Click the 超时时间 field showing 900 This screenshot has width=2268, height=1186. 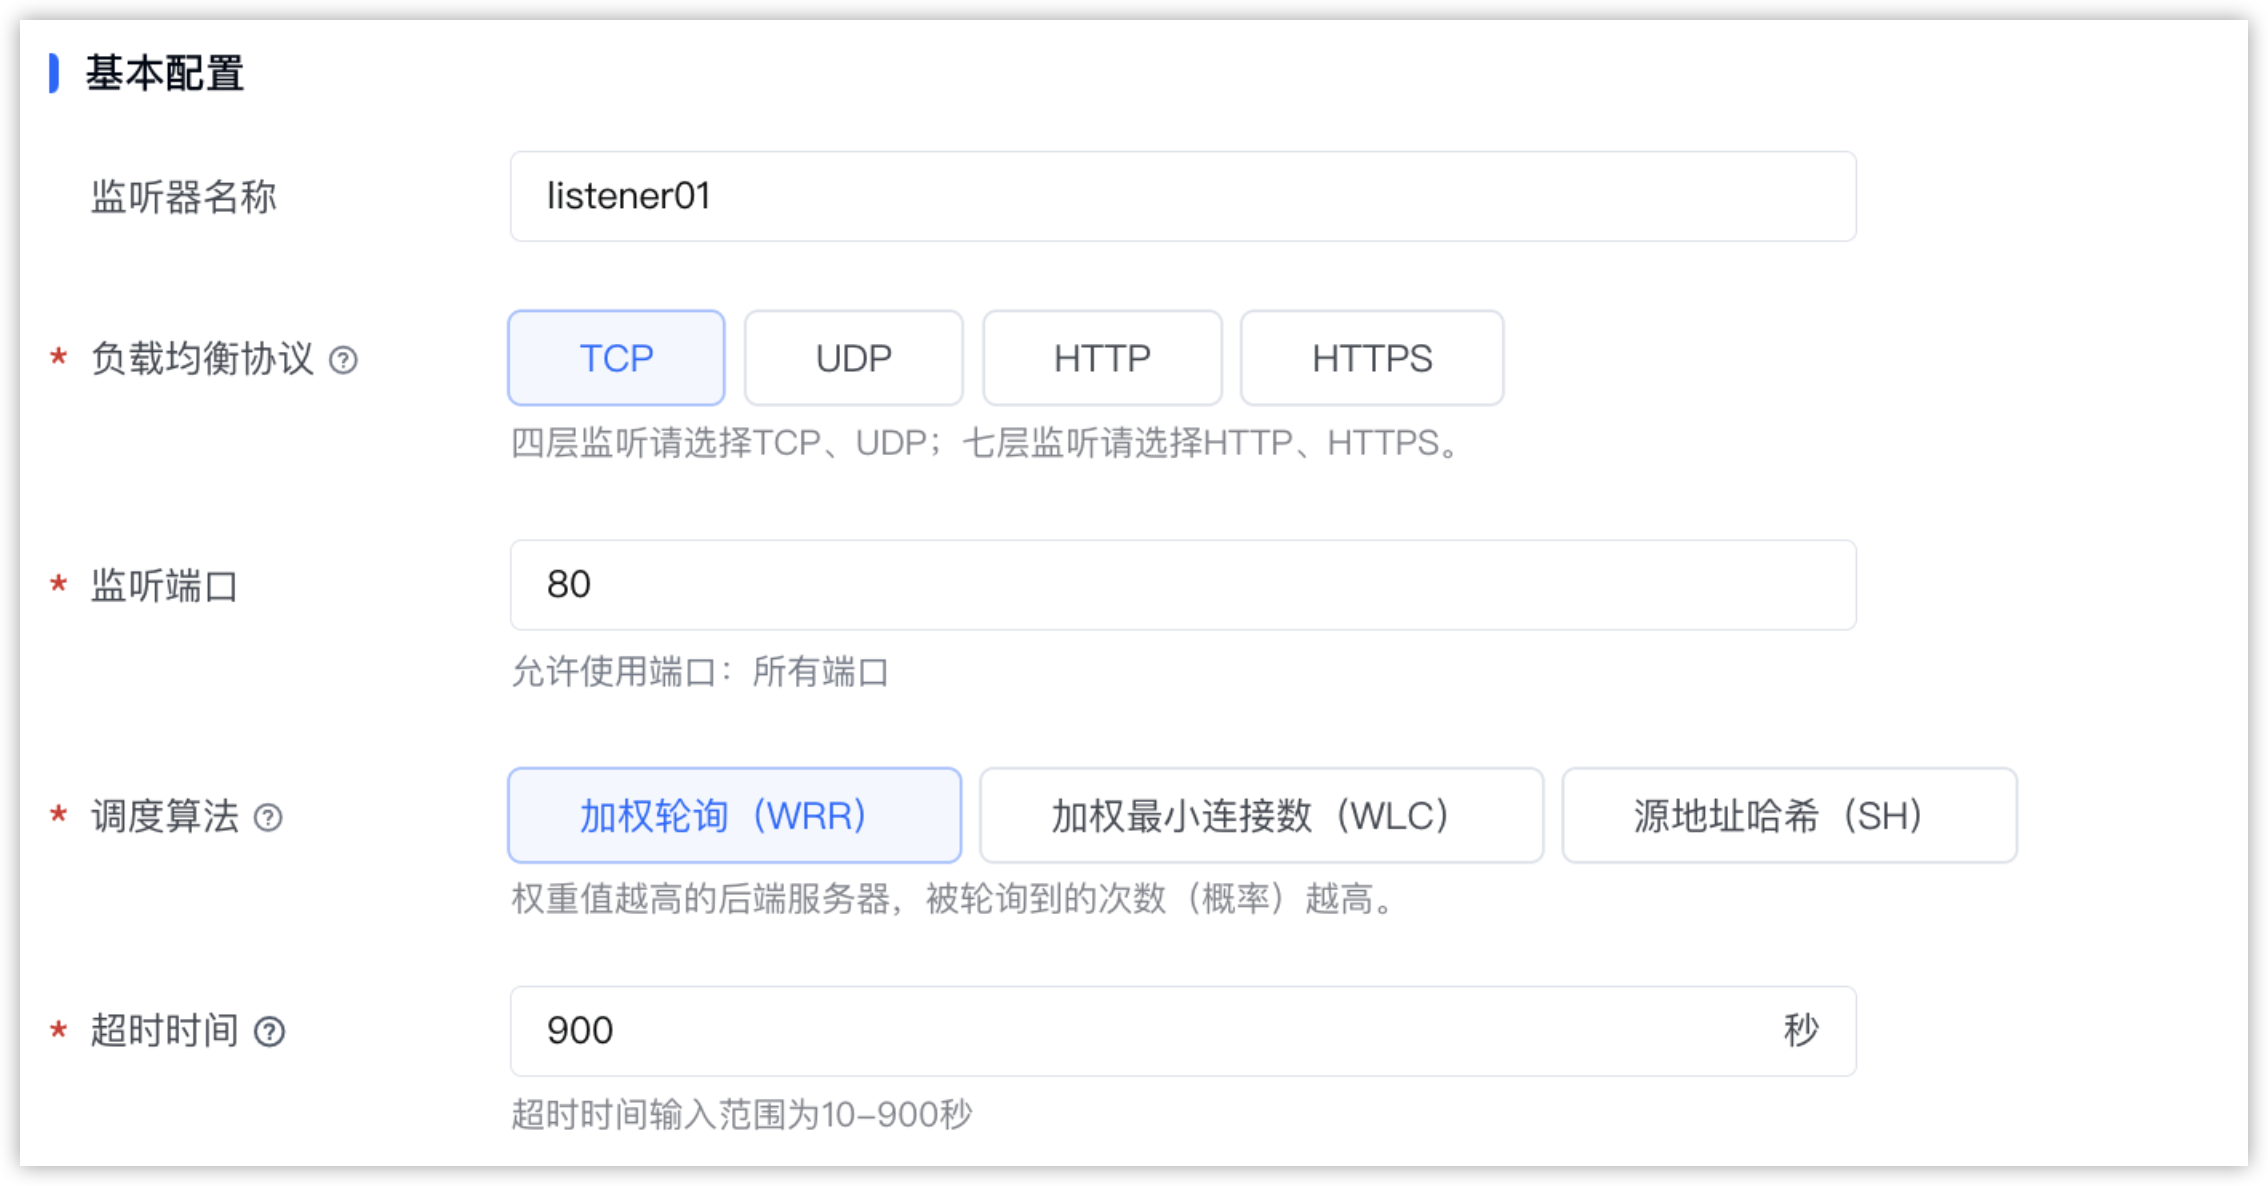click(x=1183, y=1031)
